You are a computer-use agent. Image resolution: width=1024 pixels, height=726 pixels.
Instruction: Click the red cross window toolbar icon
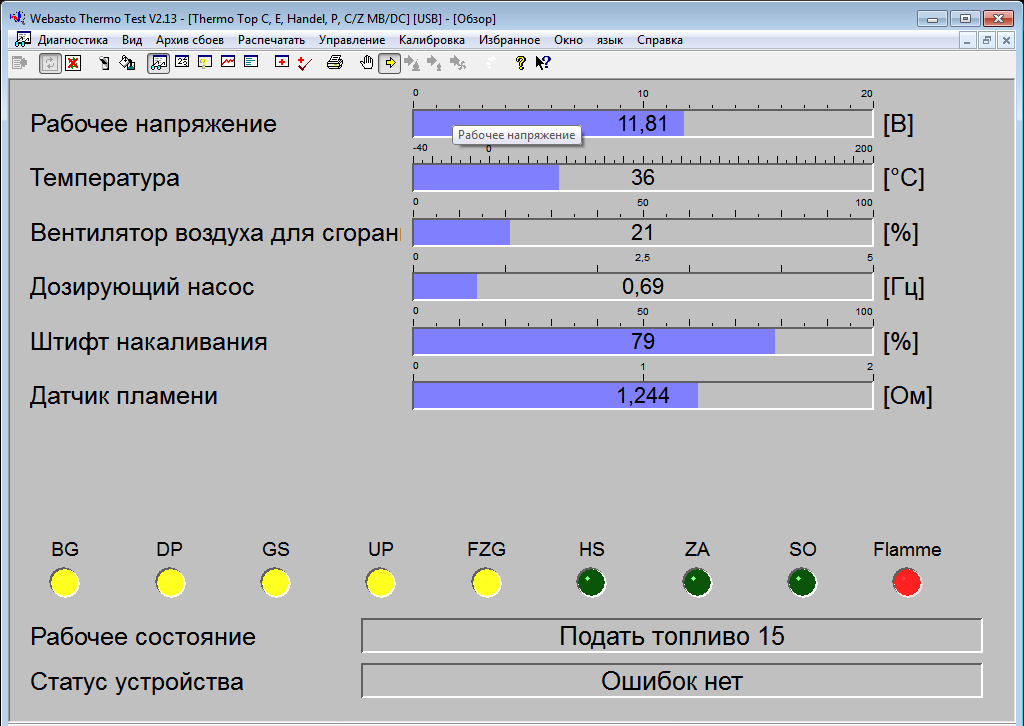(281, 62)
